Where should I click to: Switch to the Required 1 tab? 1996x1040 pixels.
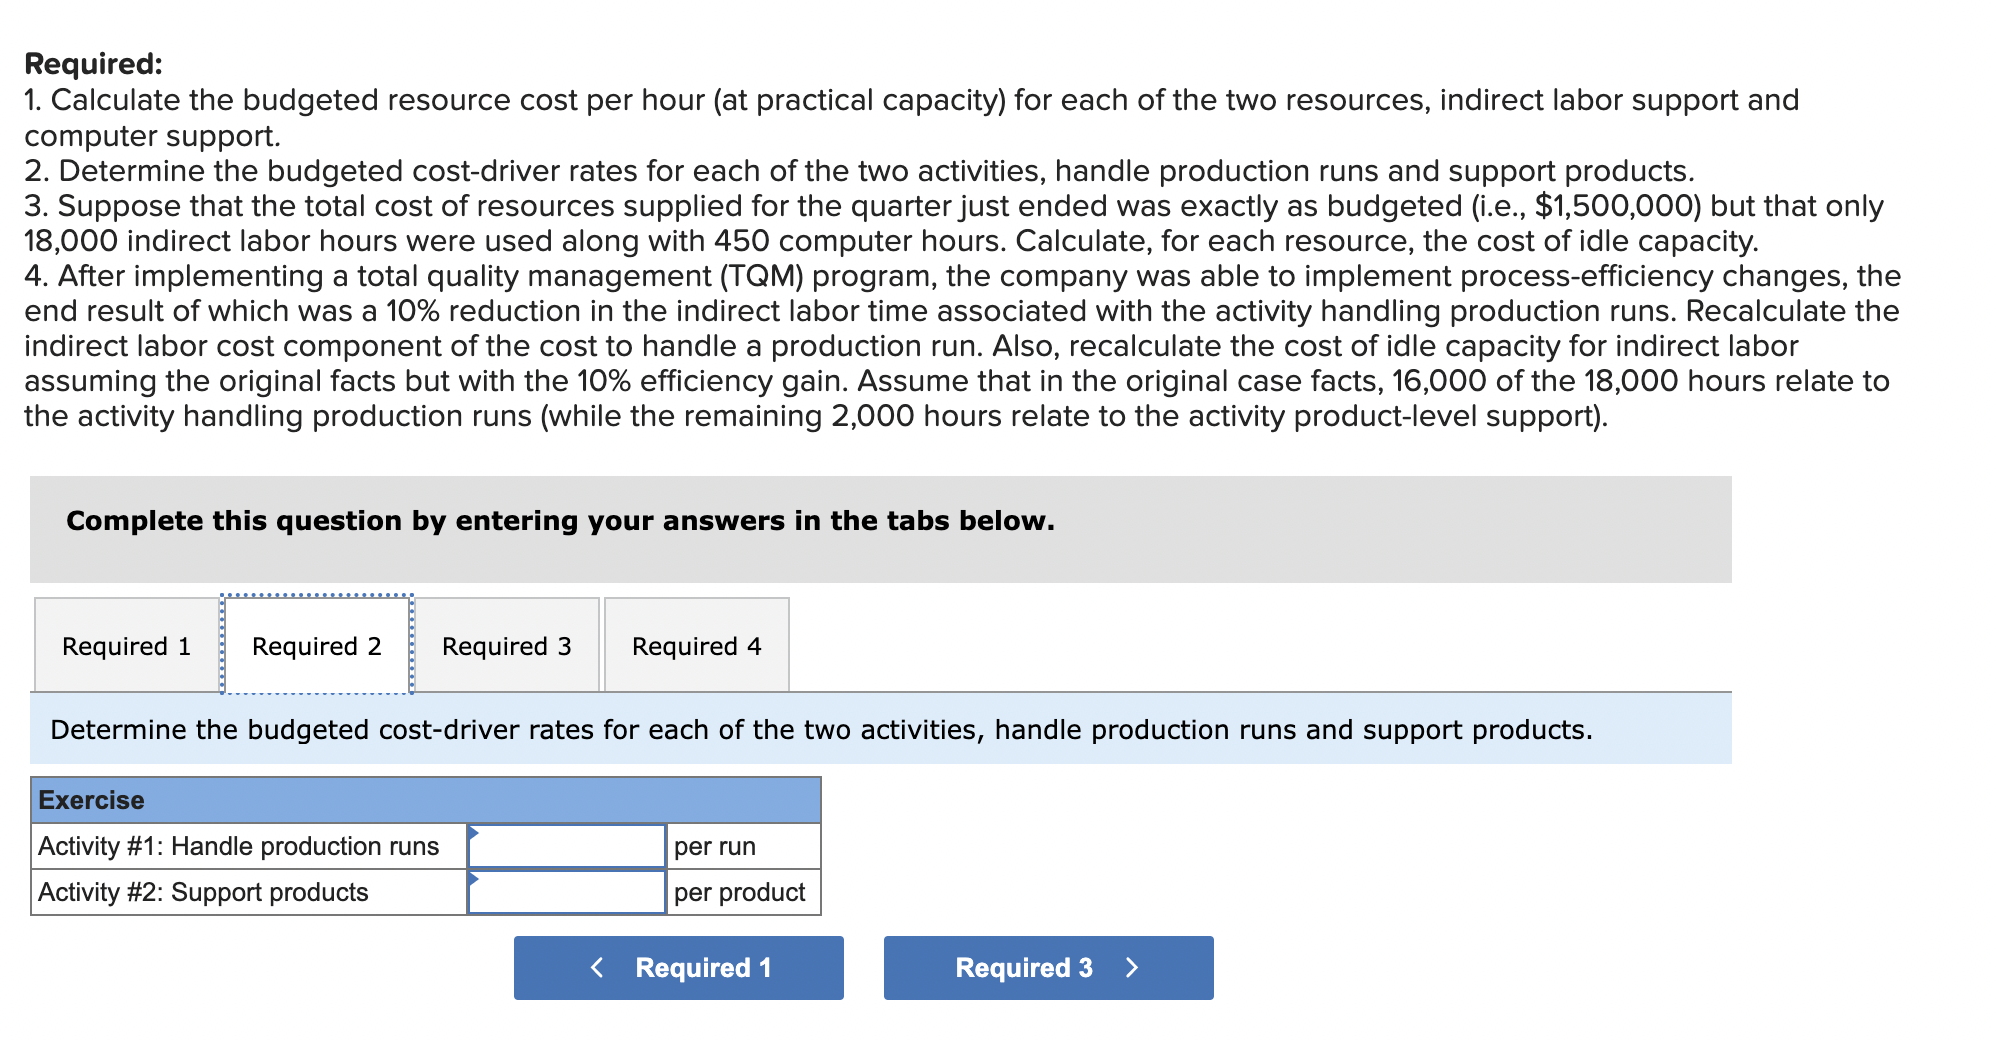point(124,645)
